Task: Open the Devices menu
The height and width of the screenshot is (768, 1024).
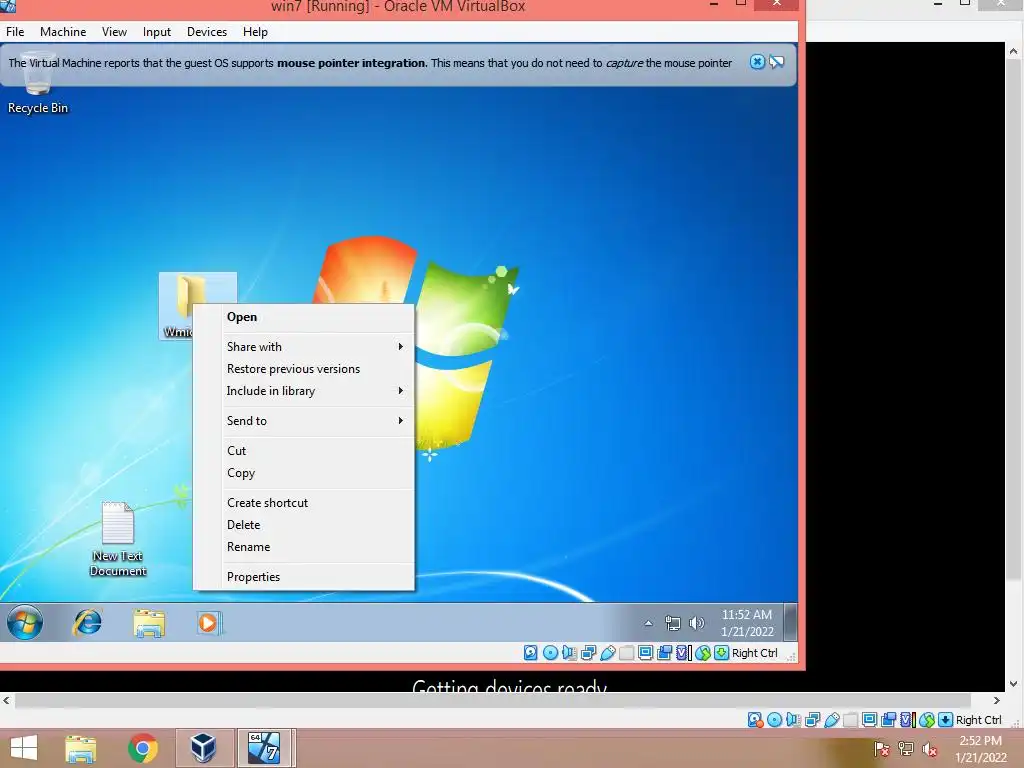Action: click(207, 31)
